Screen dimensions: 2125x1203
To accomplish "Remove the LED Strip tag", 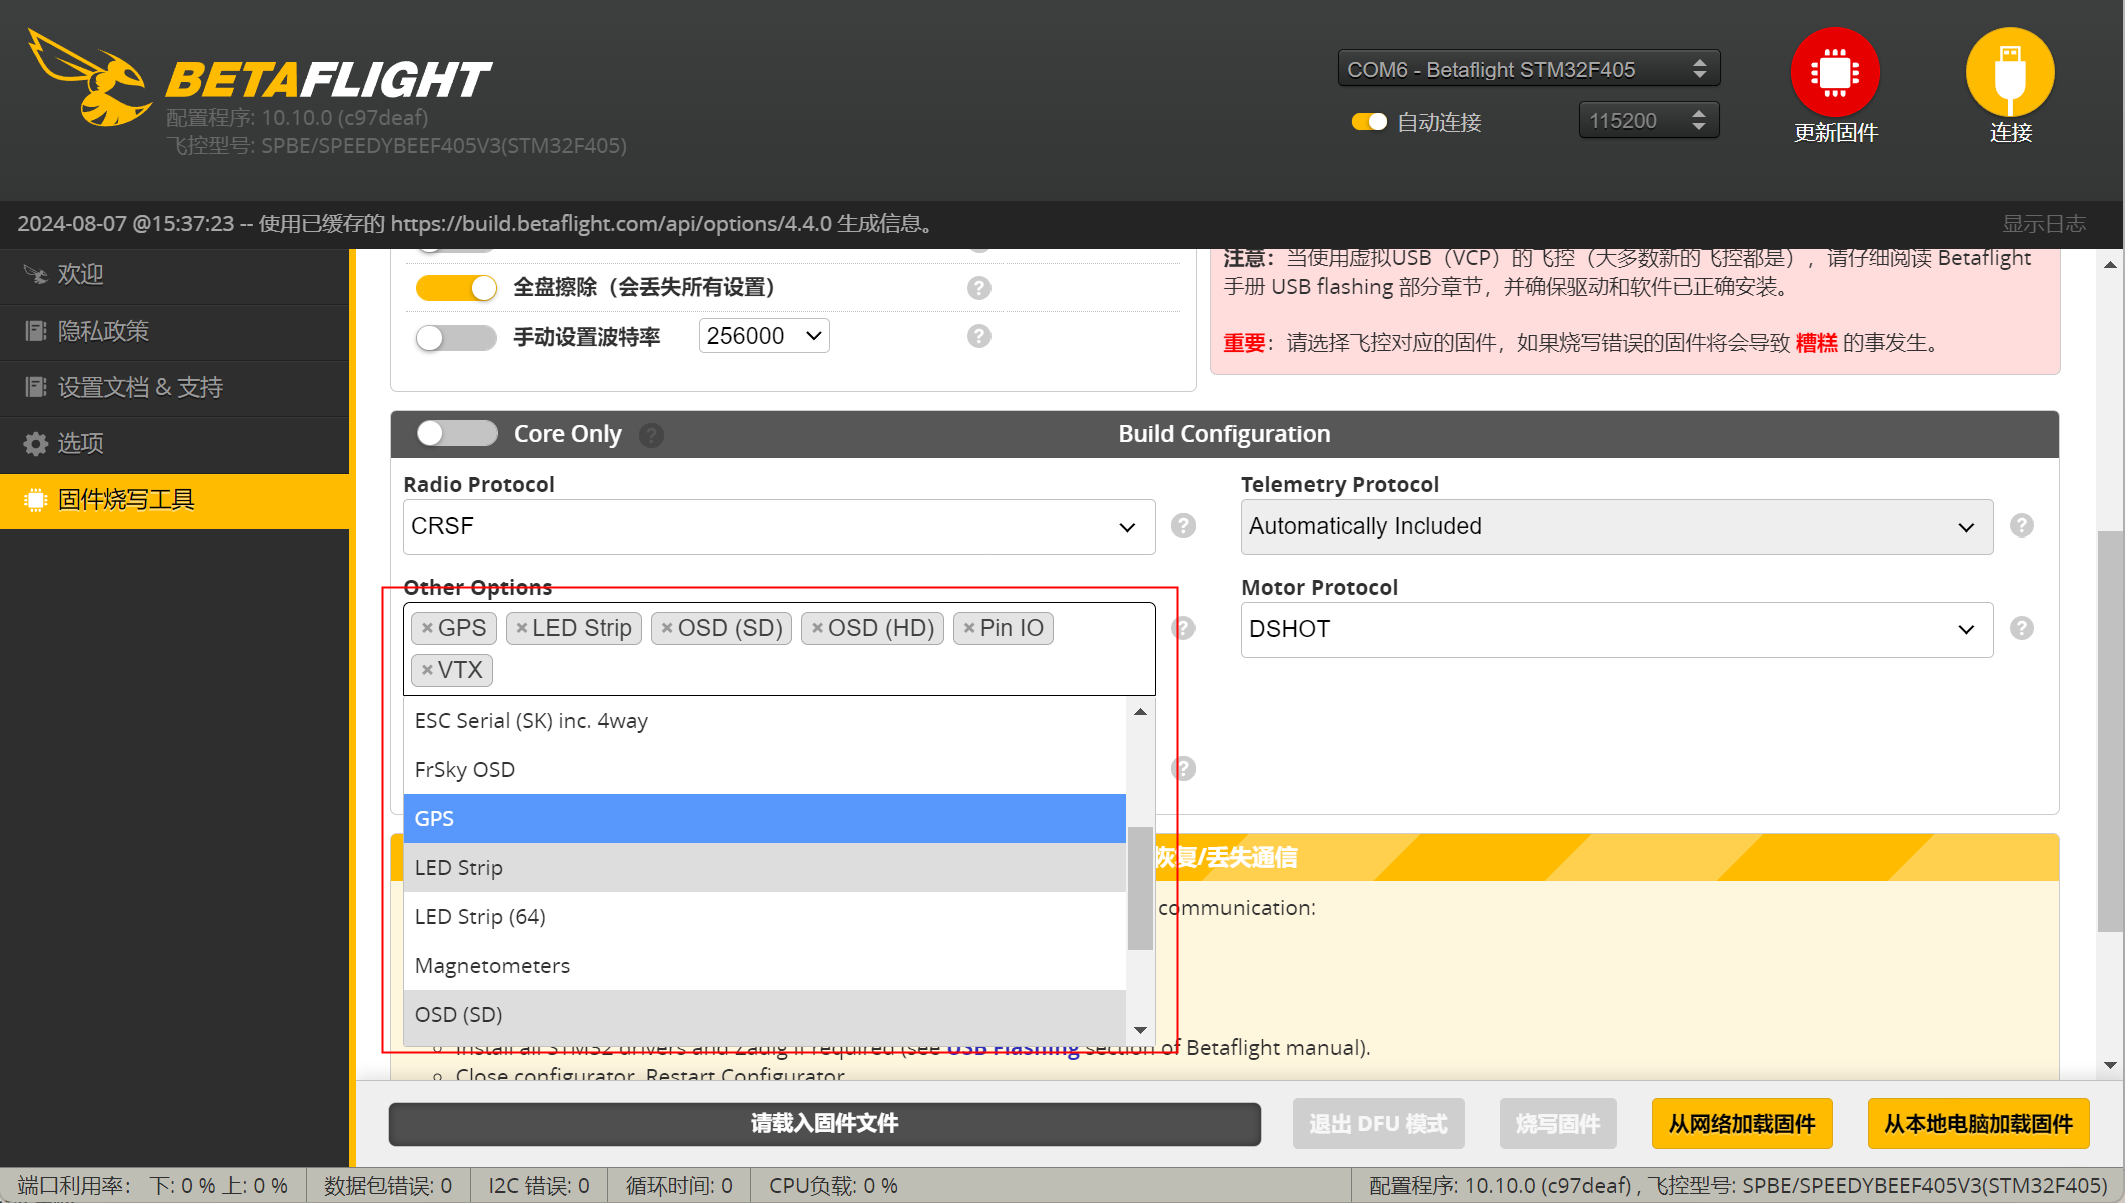I will point(521,628).
